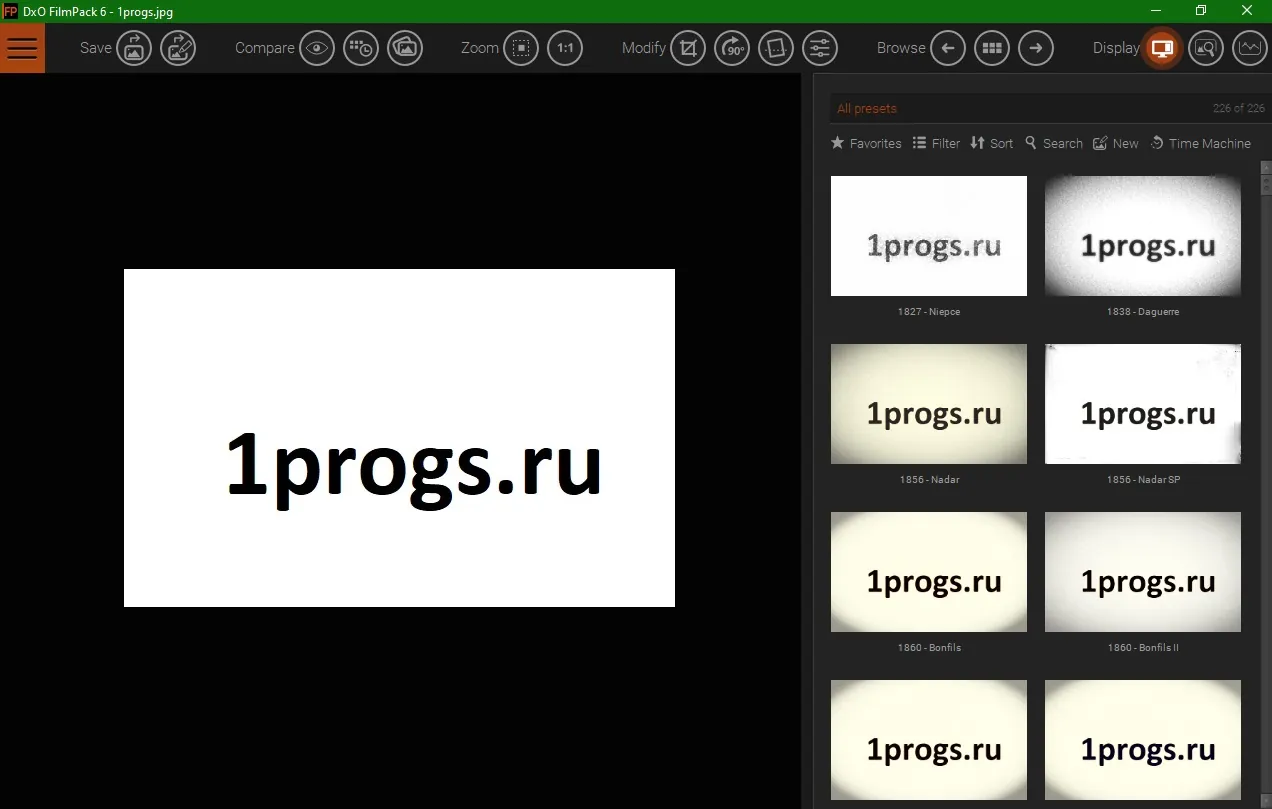Screen dimensions: 1272x809
Task: Activate the Crop tool under Modify
Action: coord(688,48)
